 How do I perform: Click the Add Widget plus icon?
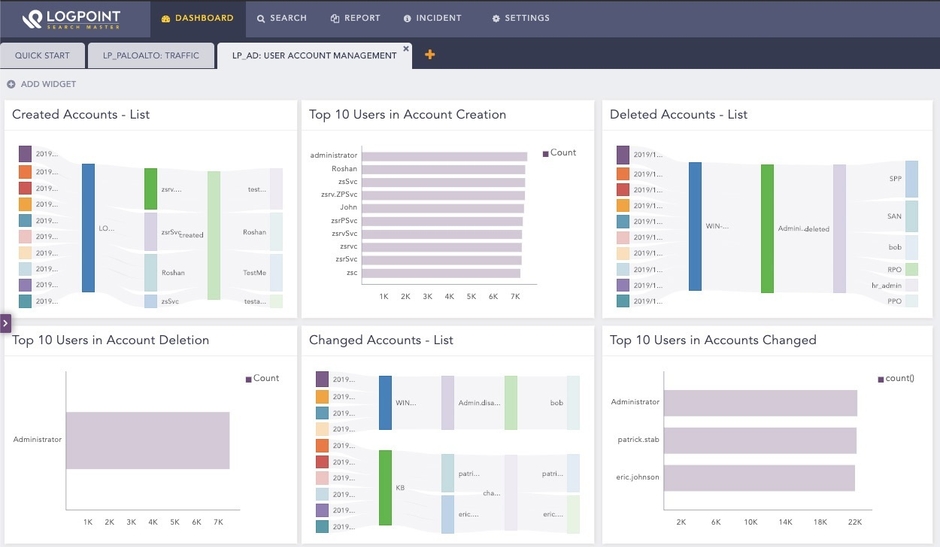coord(11,84)
